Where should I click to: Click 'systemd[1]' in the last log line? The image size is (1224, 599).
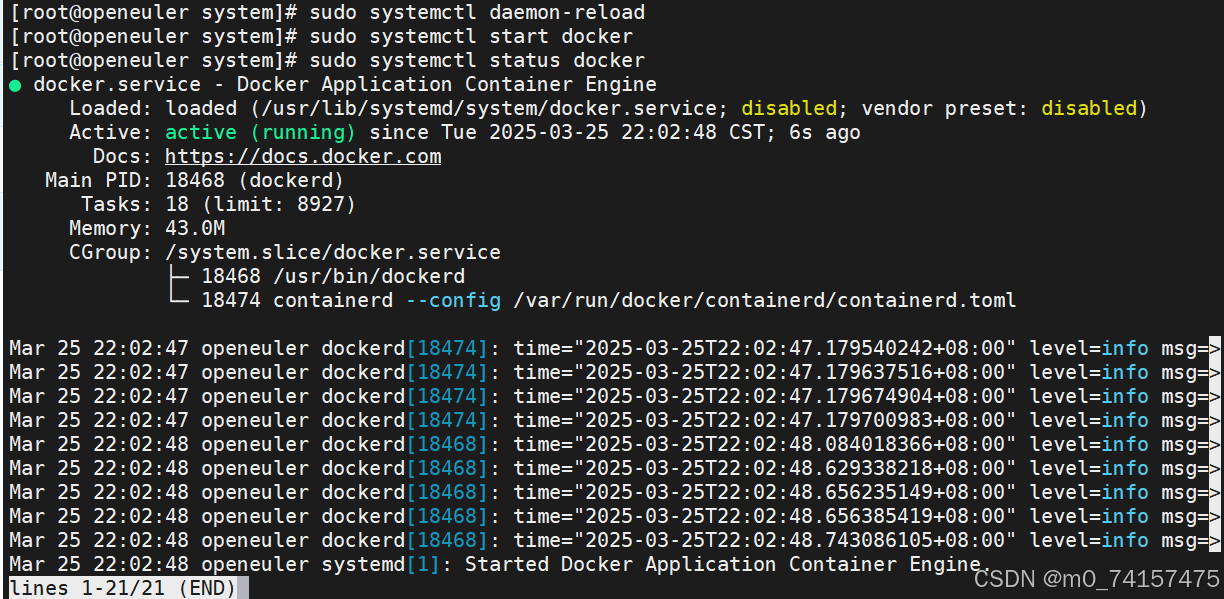(x=381, y=565)
